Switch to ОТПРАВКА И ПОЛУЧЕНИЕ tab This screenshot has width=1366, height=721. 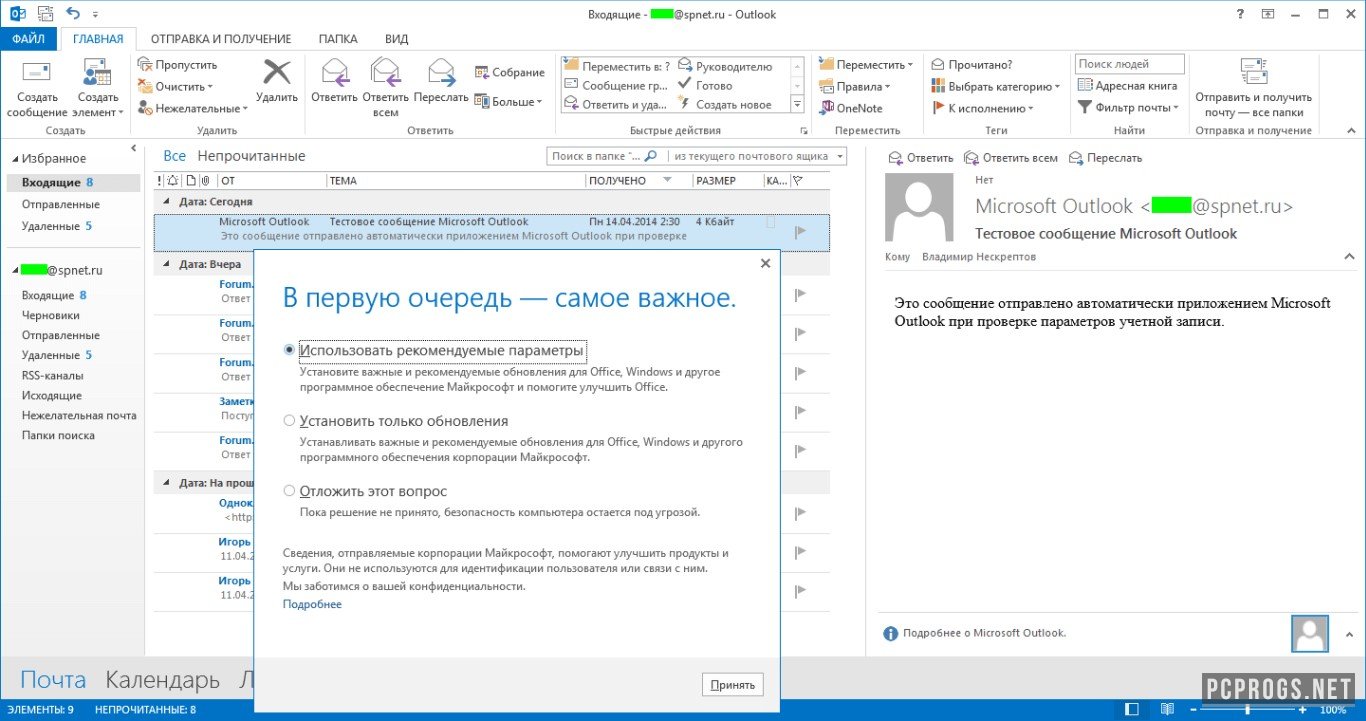(221, 39)
